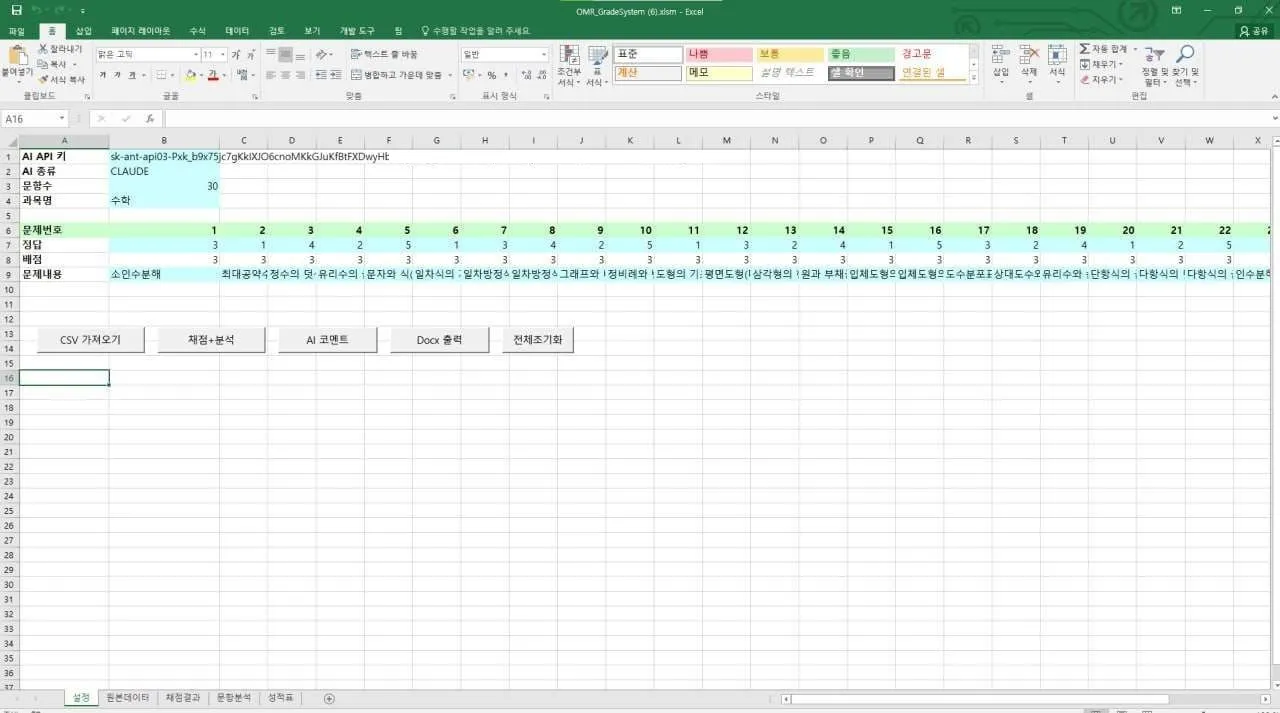Click the comma style icon
Viewport: 1280px width, 713px height.
pos(506,75)
